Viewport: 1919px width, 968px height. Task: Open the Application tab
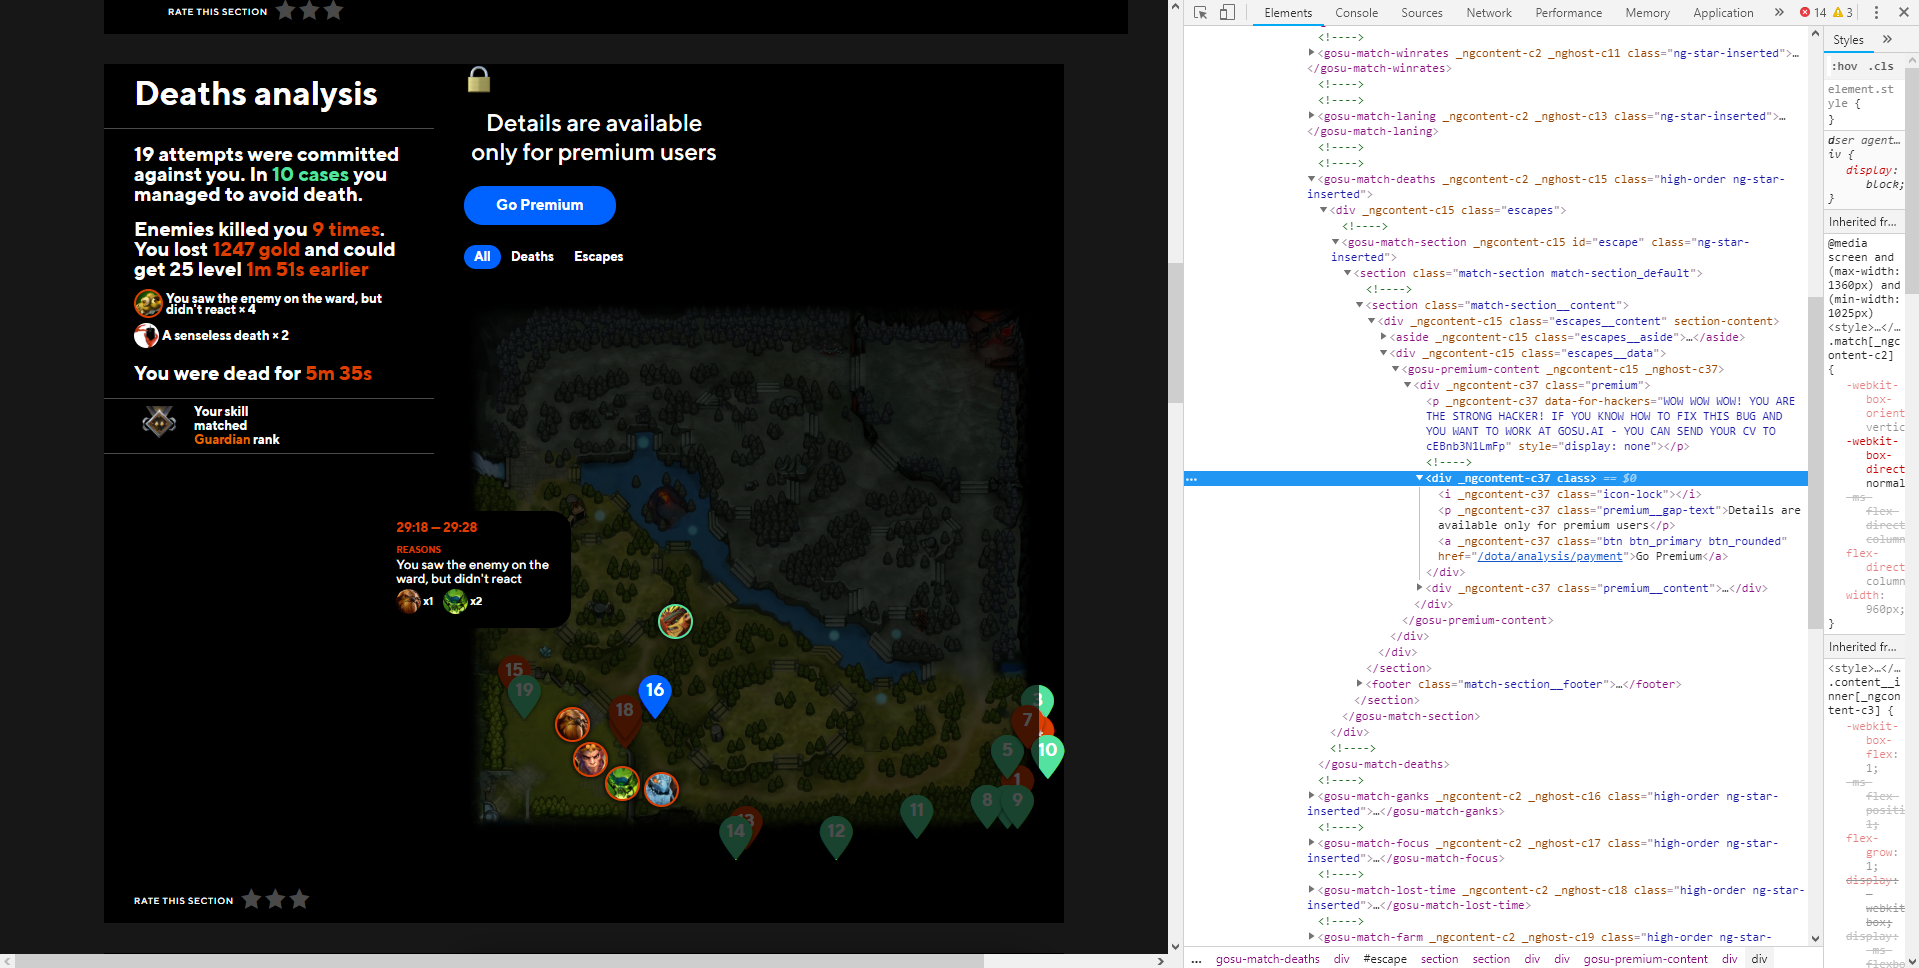1723,13
